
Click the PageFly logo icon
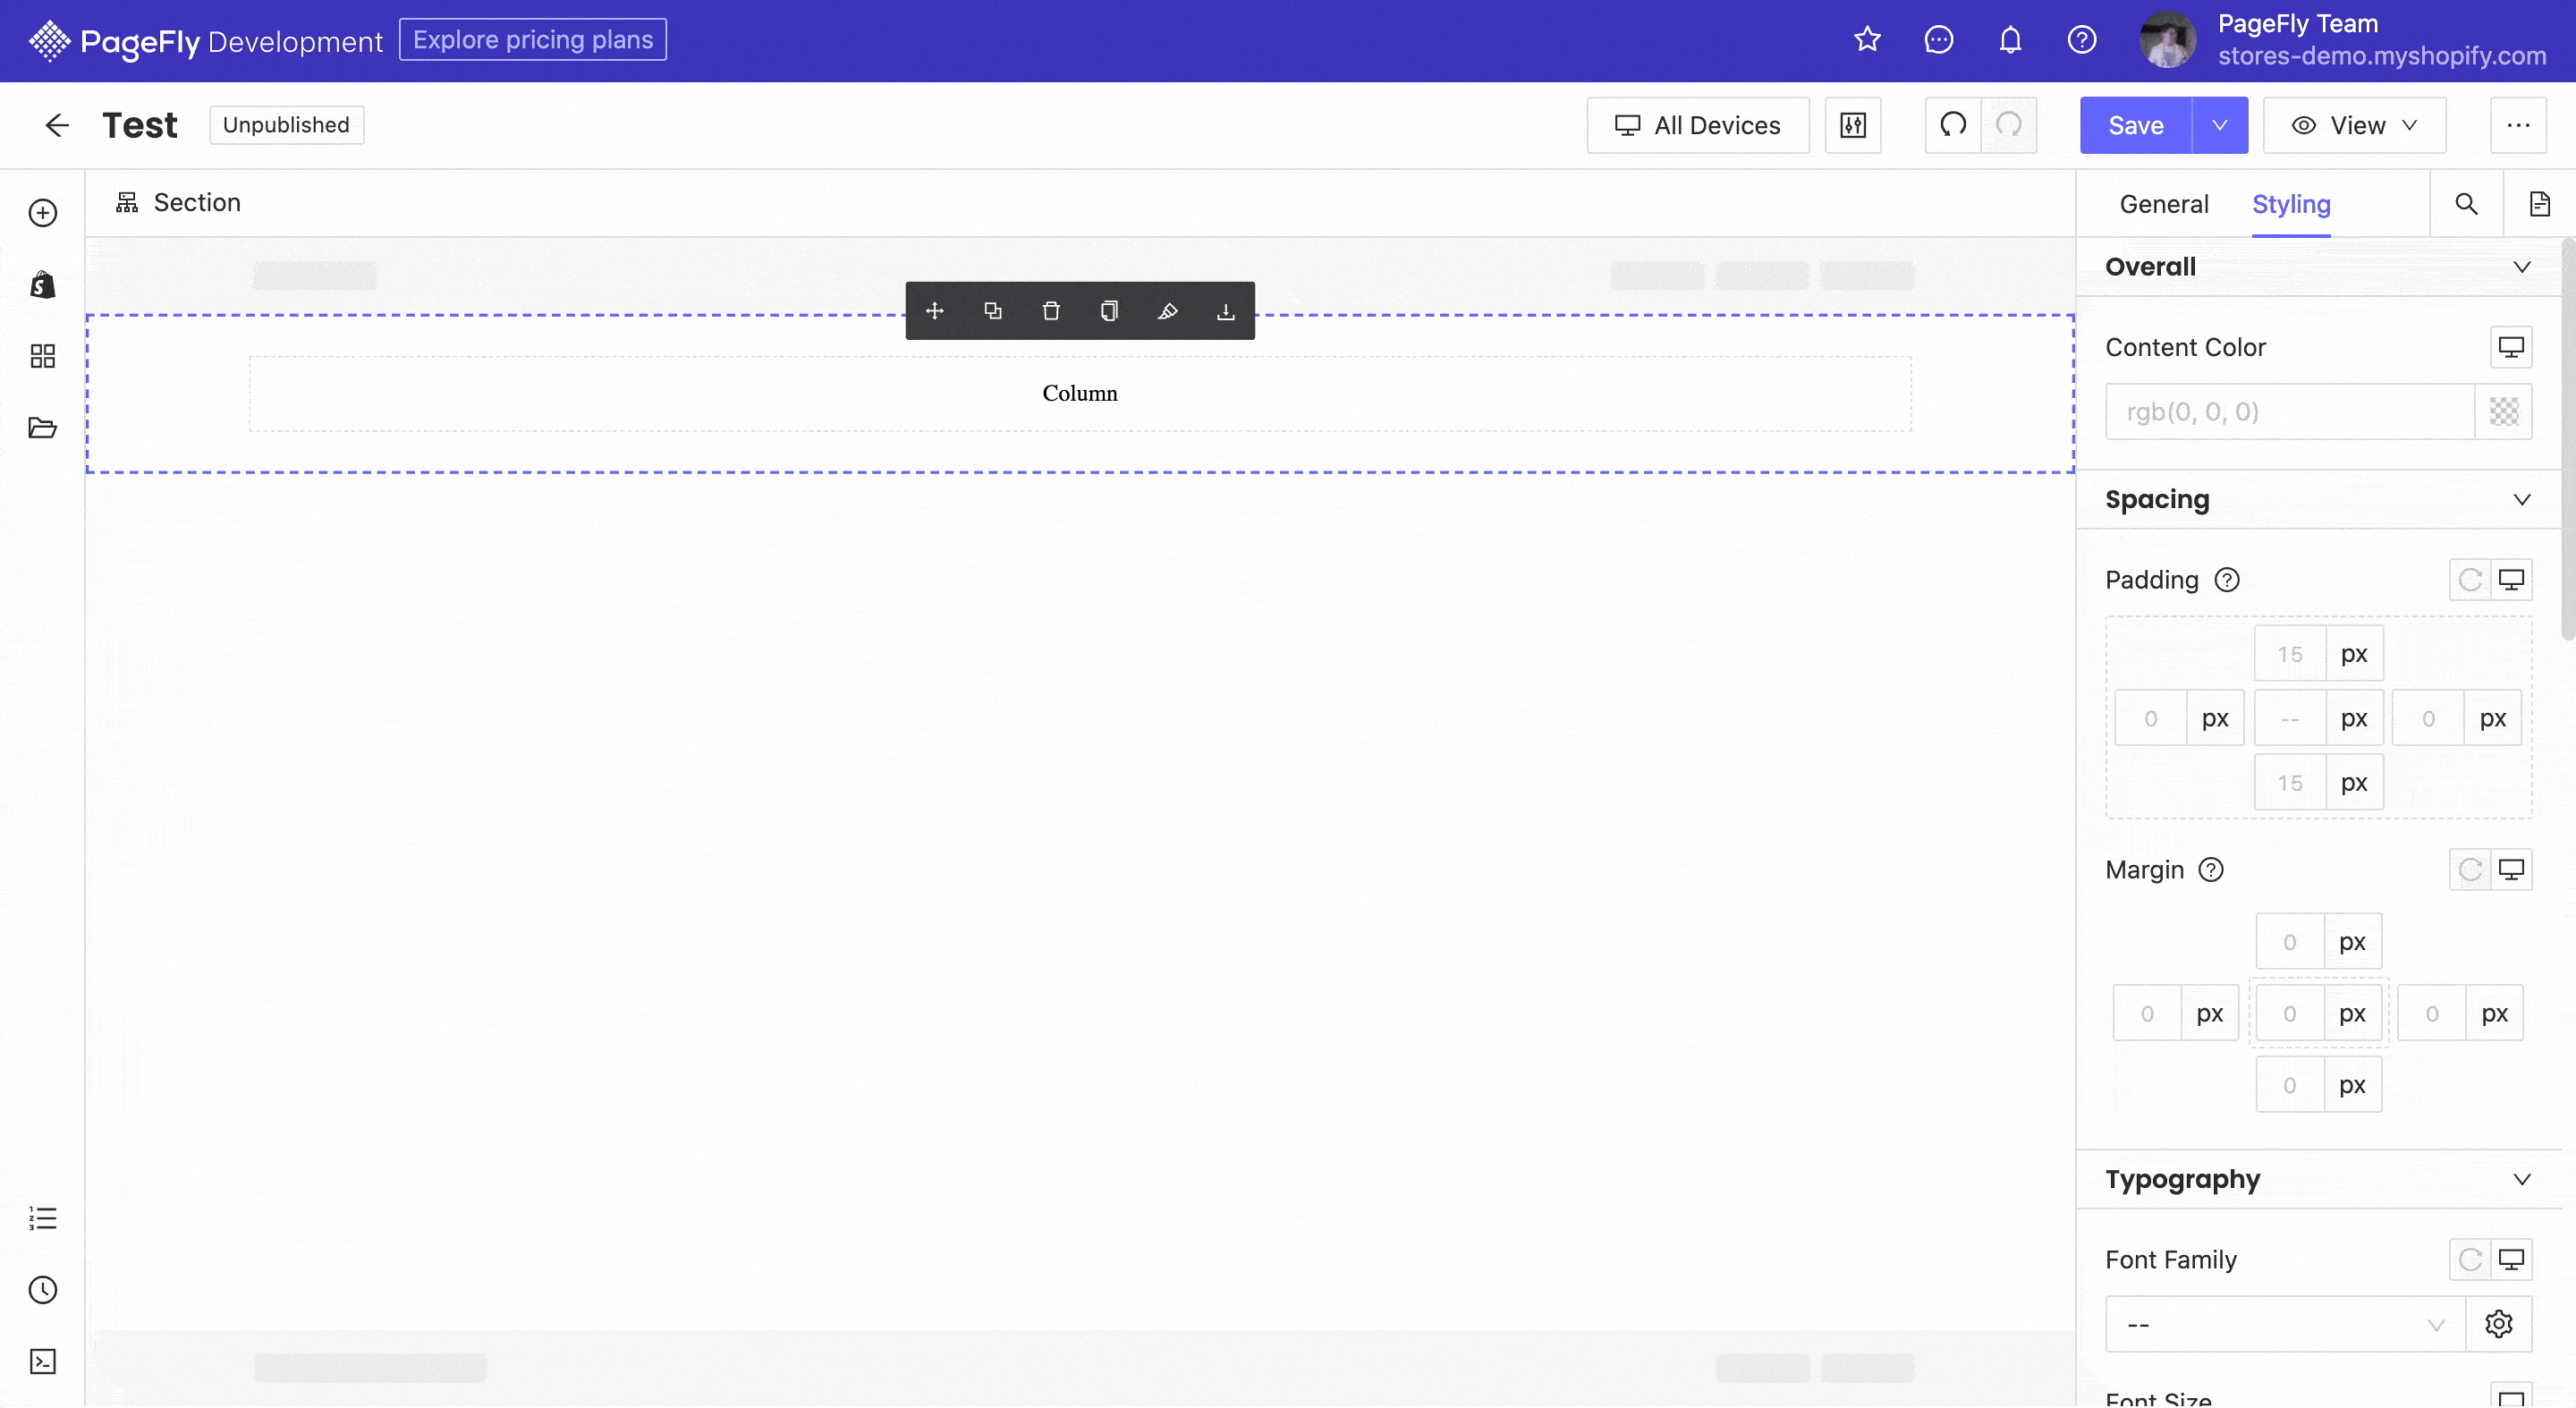point(49,41)
